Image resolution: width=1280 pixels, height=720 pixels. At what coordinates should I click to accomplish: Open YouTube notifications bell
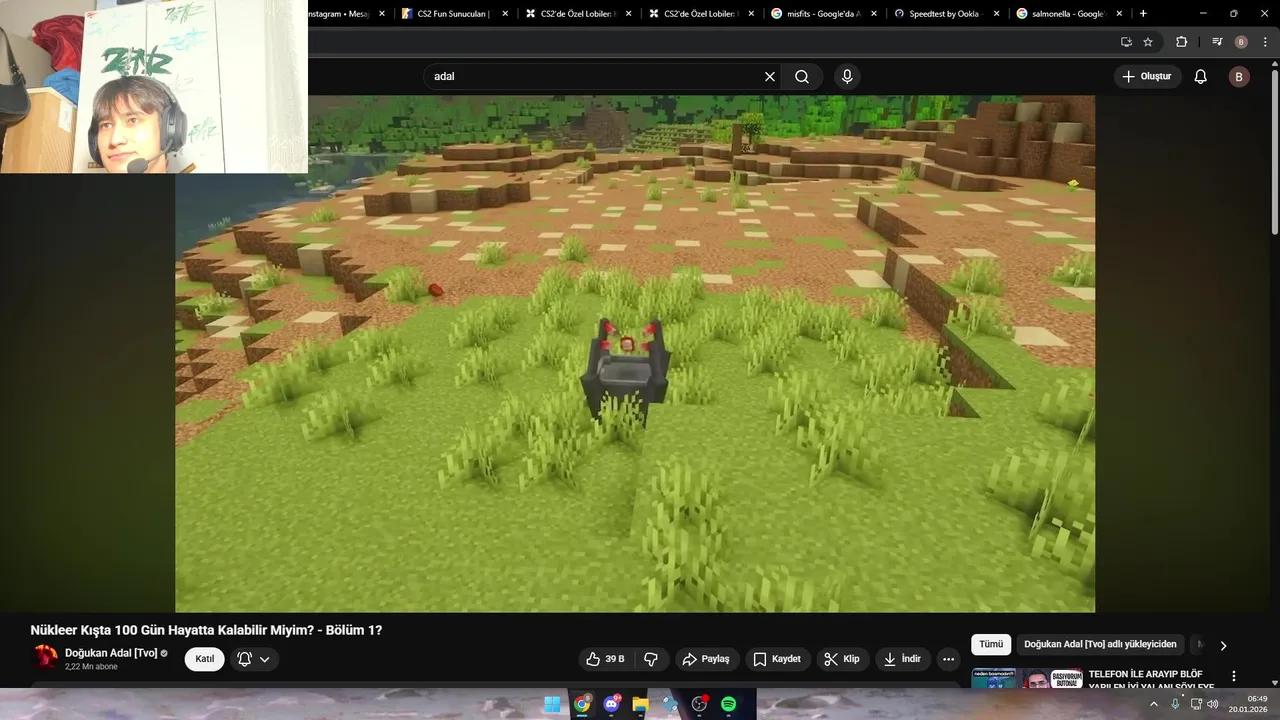pos(1201,77)
